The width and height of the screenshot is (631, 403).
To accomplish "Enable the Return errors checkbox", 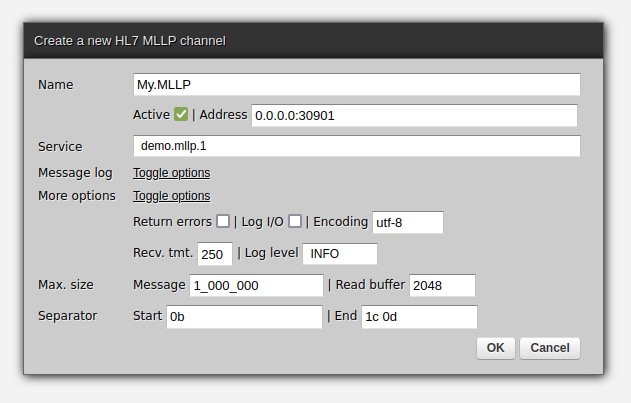I will pos(223,221).
